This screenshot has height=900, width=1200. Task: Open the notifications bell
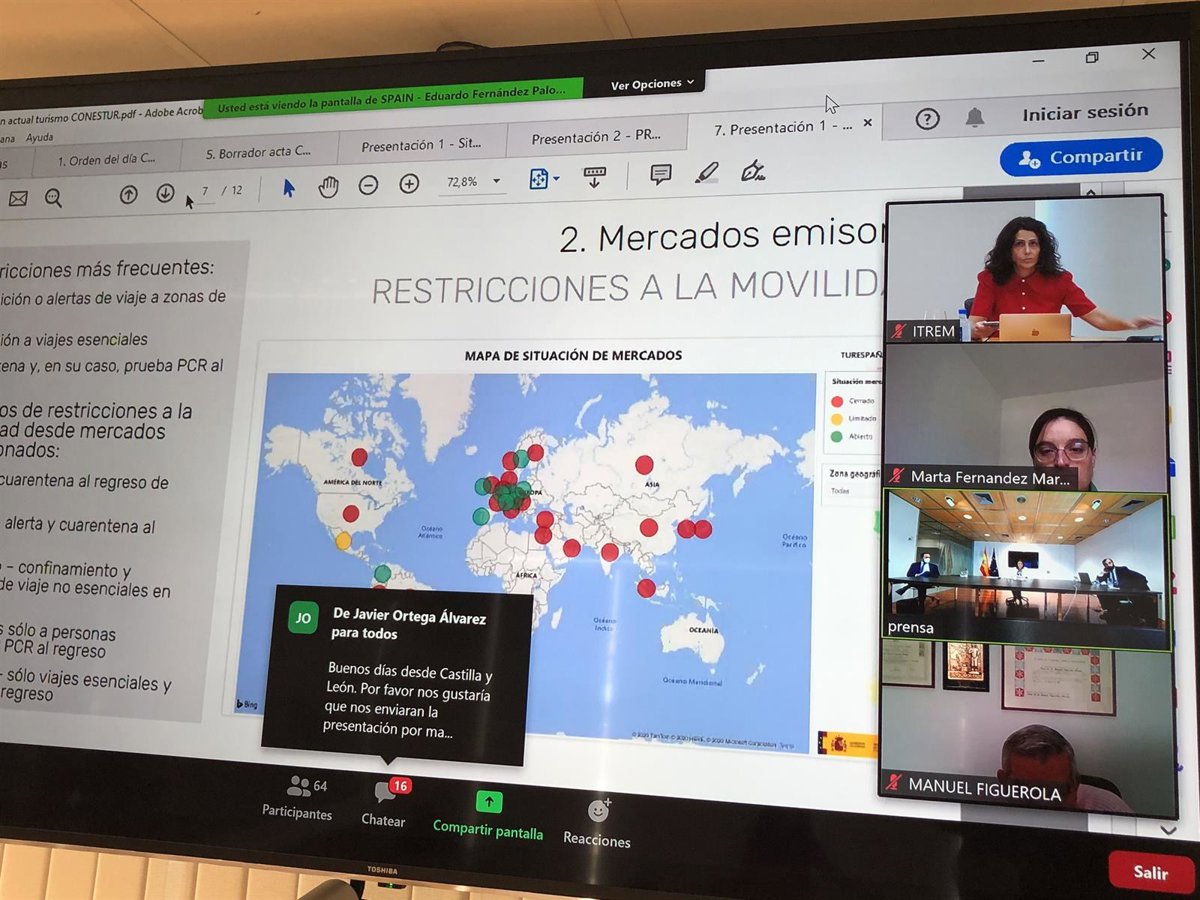coord(975,118)
